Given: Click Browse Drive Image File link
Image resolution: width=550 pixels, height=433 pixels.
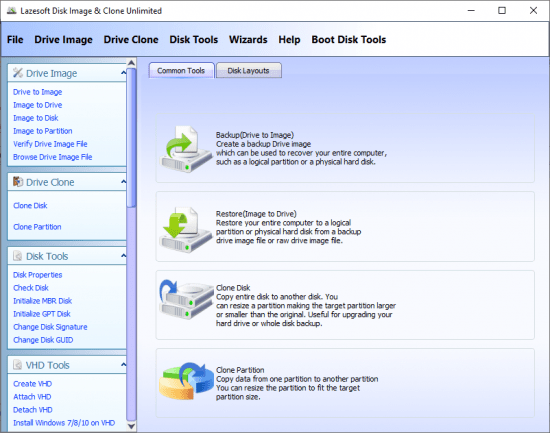Looking at the screenshot, I should click(53, 157).
